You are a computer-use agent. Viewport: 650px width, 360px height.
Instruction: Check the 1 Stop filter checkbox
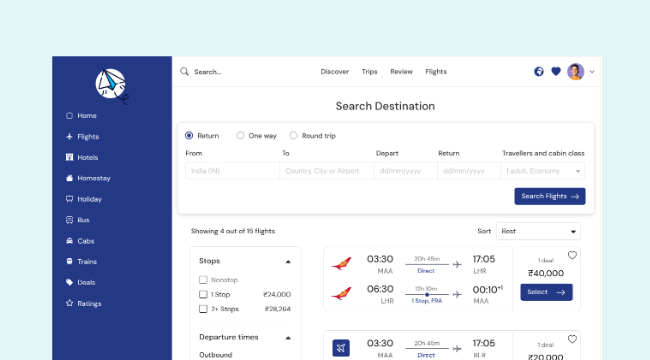(203, 294)
